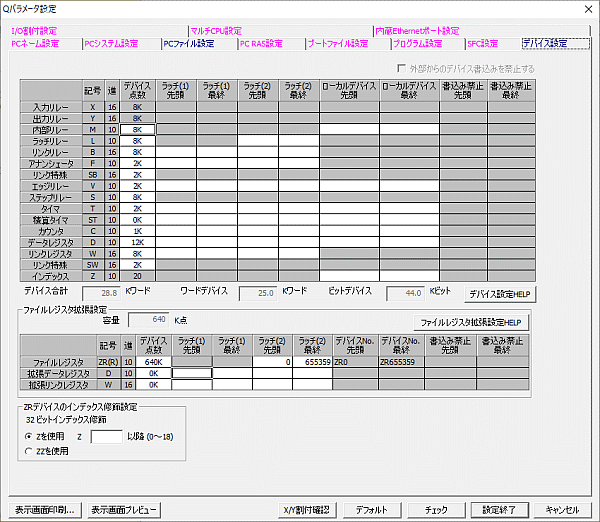Select プログラム設定 tab
This screenshot has width=600, height=522.
click(x=417, y=44)
